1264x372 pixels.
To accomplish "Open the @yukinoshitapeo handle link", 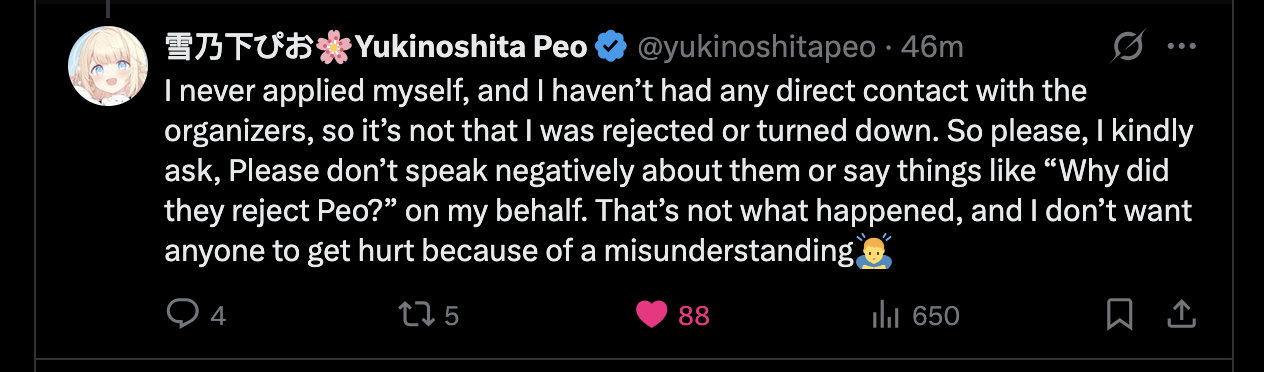I will [756, 46].
